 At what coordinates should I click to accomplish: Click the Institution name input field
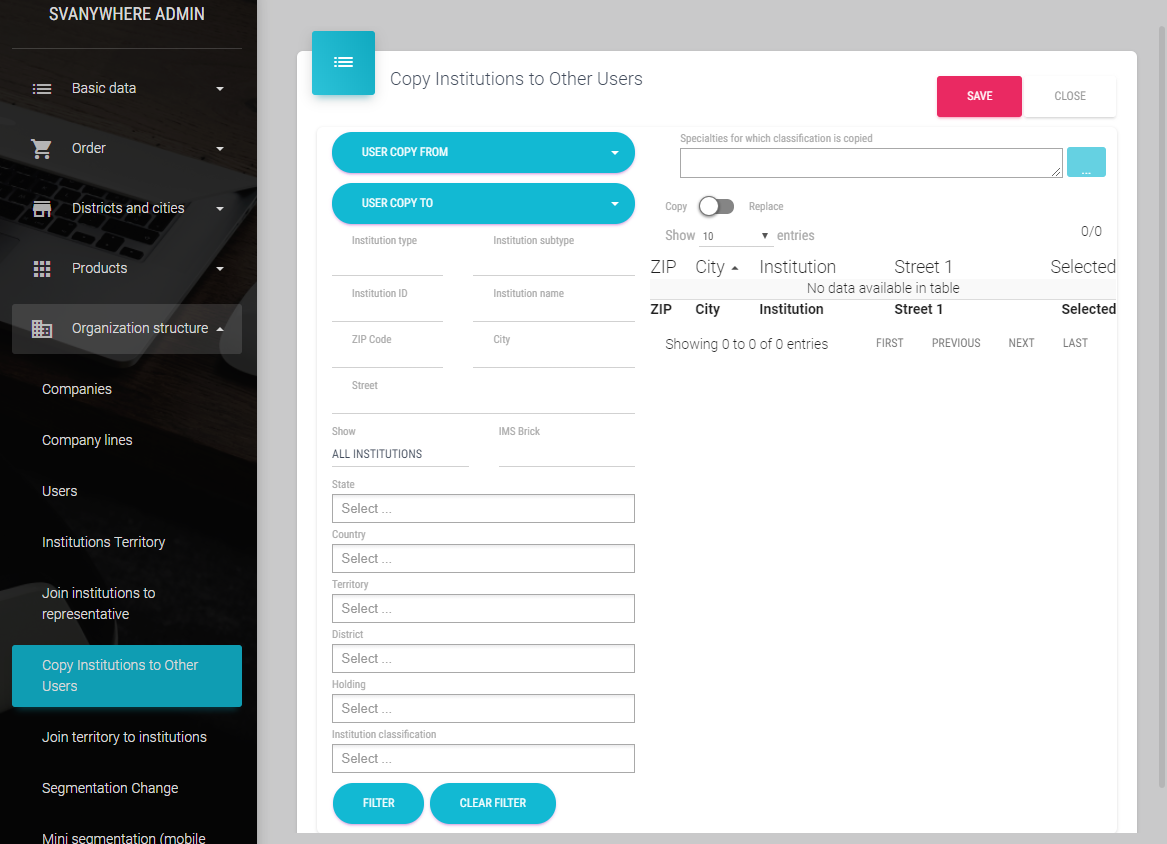click(553, 310)
